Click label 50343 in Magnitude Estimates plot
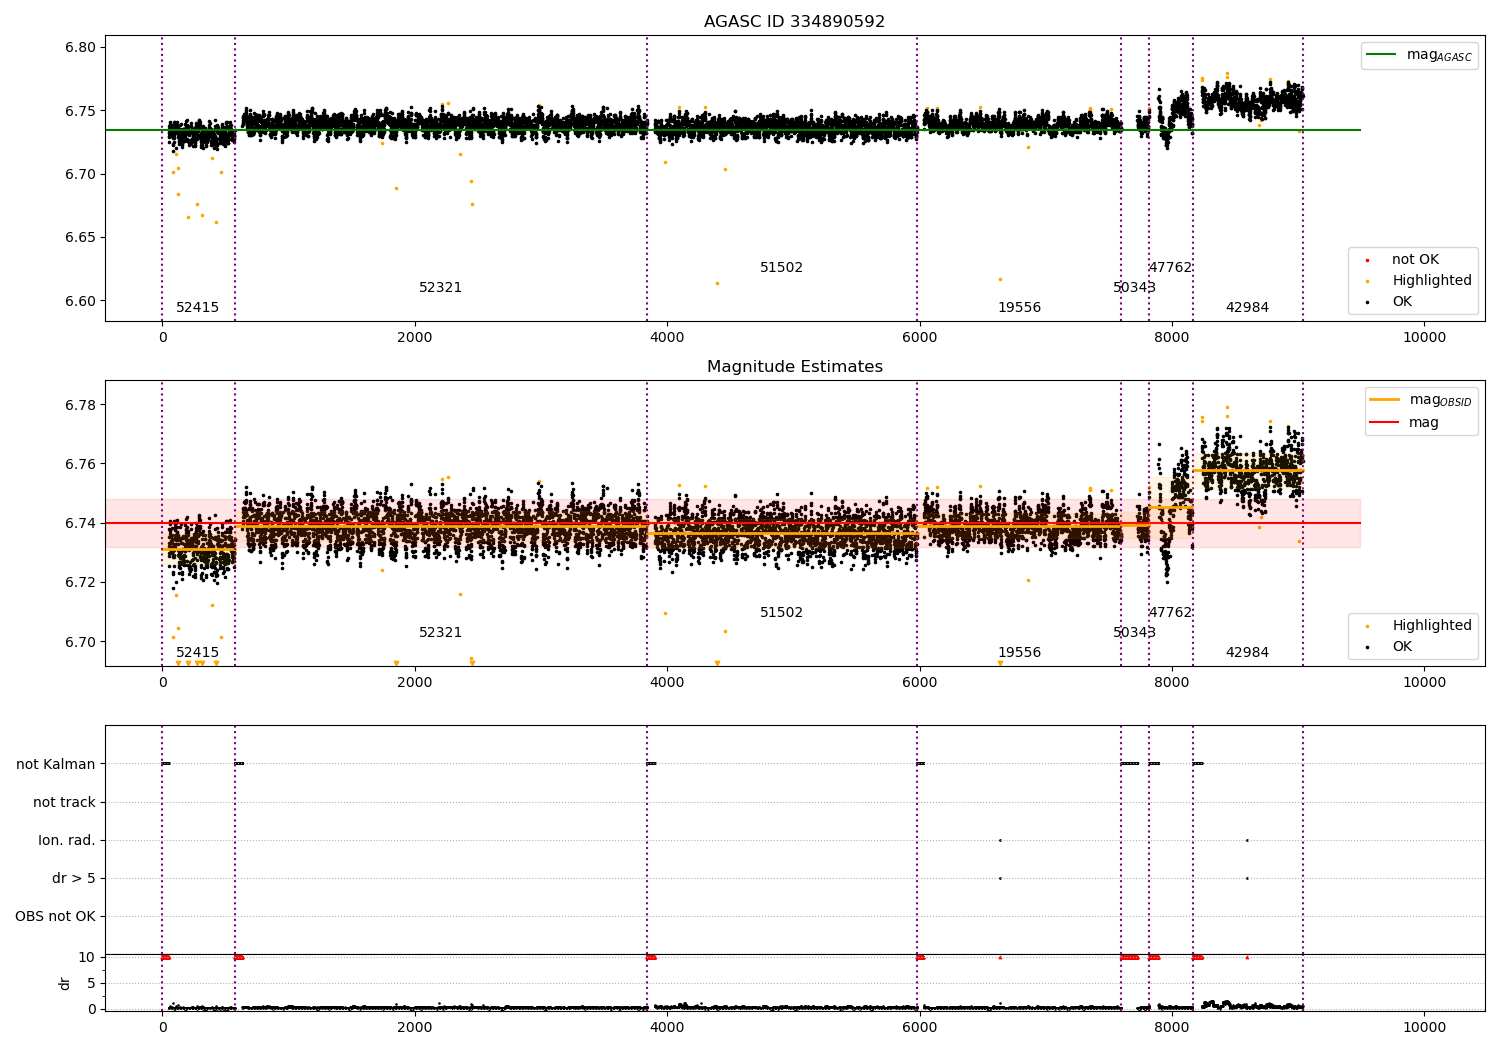 (x=1134, y=633)
